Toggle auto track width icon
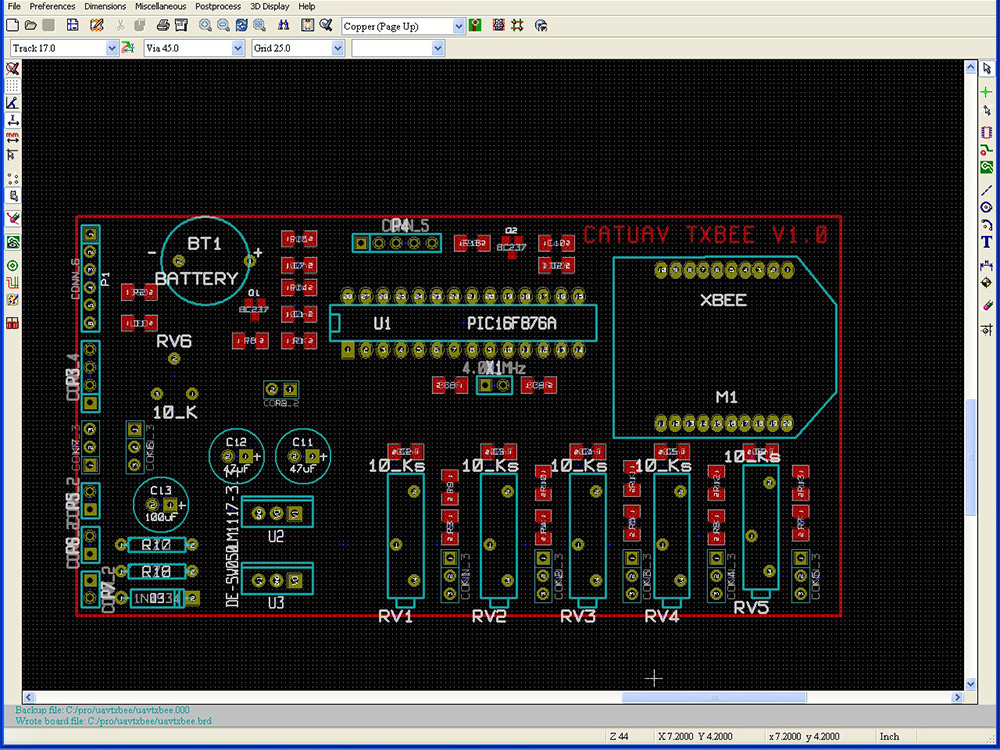 128,47
